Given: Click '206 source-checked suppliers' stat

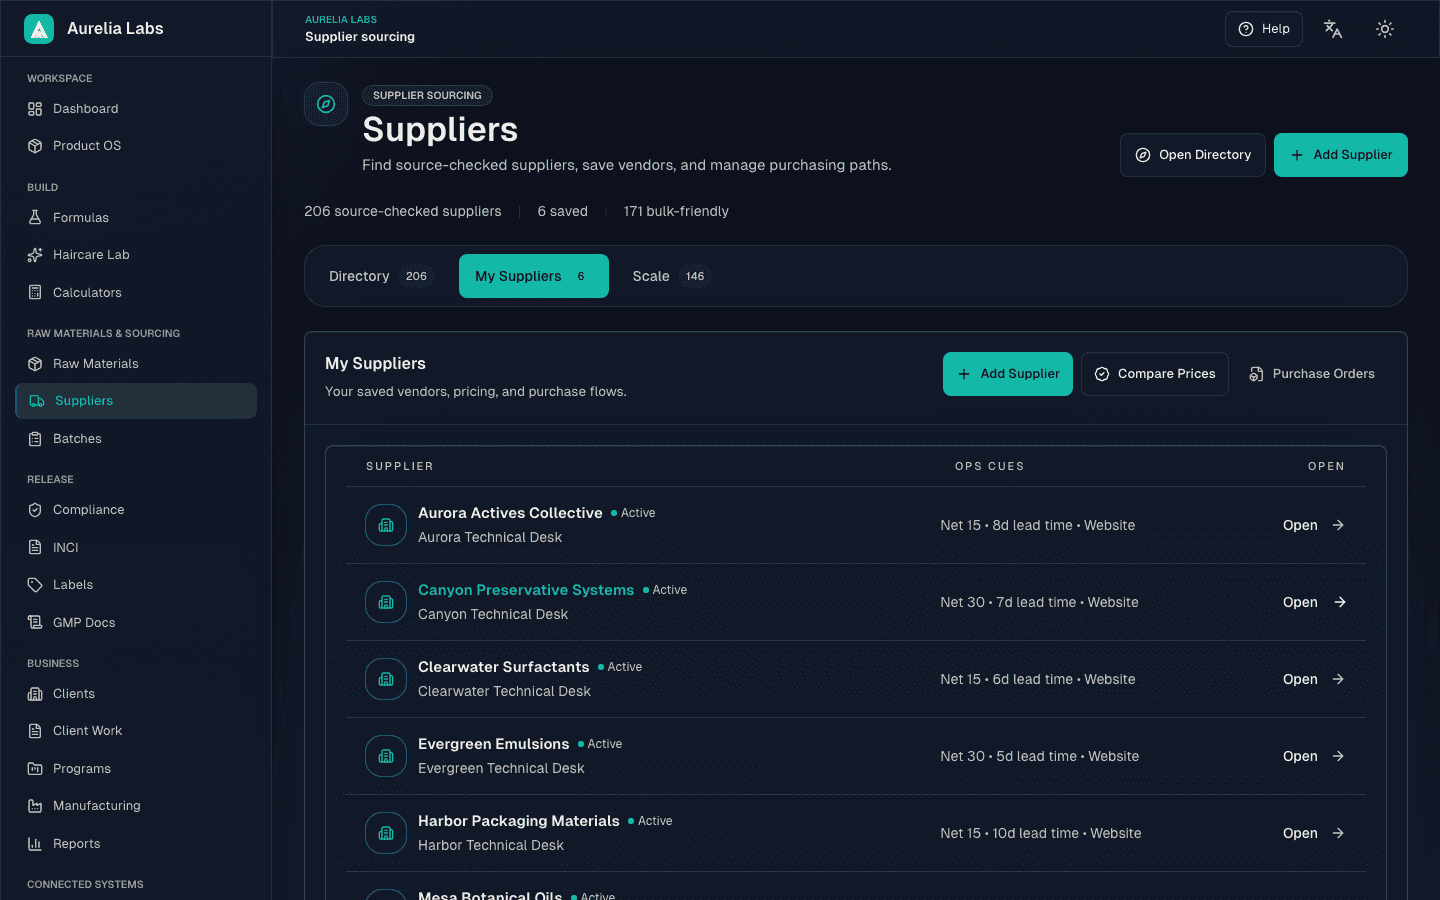Looking at the screenshot, I should (403, 211).
